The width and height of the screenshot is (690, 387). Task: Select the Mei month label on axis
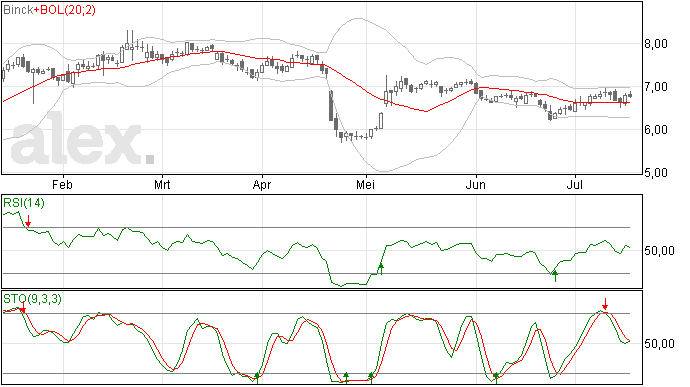click(366, 184)
